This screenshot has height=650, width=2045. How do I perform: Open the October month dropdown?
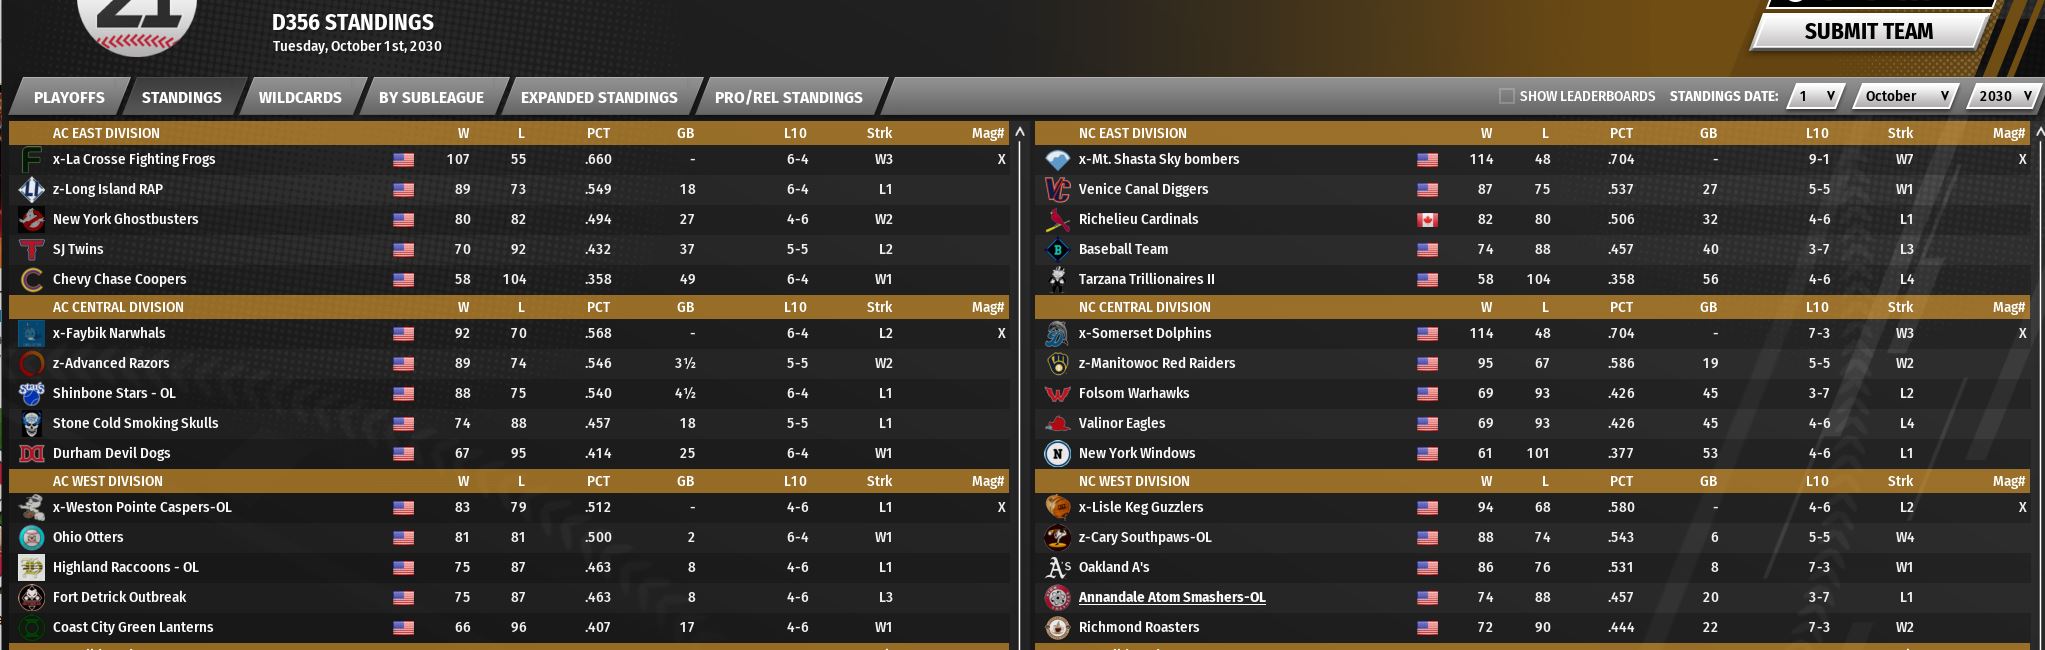tap(1907, 96)
